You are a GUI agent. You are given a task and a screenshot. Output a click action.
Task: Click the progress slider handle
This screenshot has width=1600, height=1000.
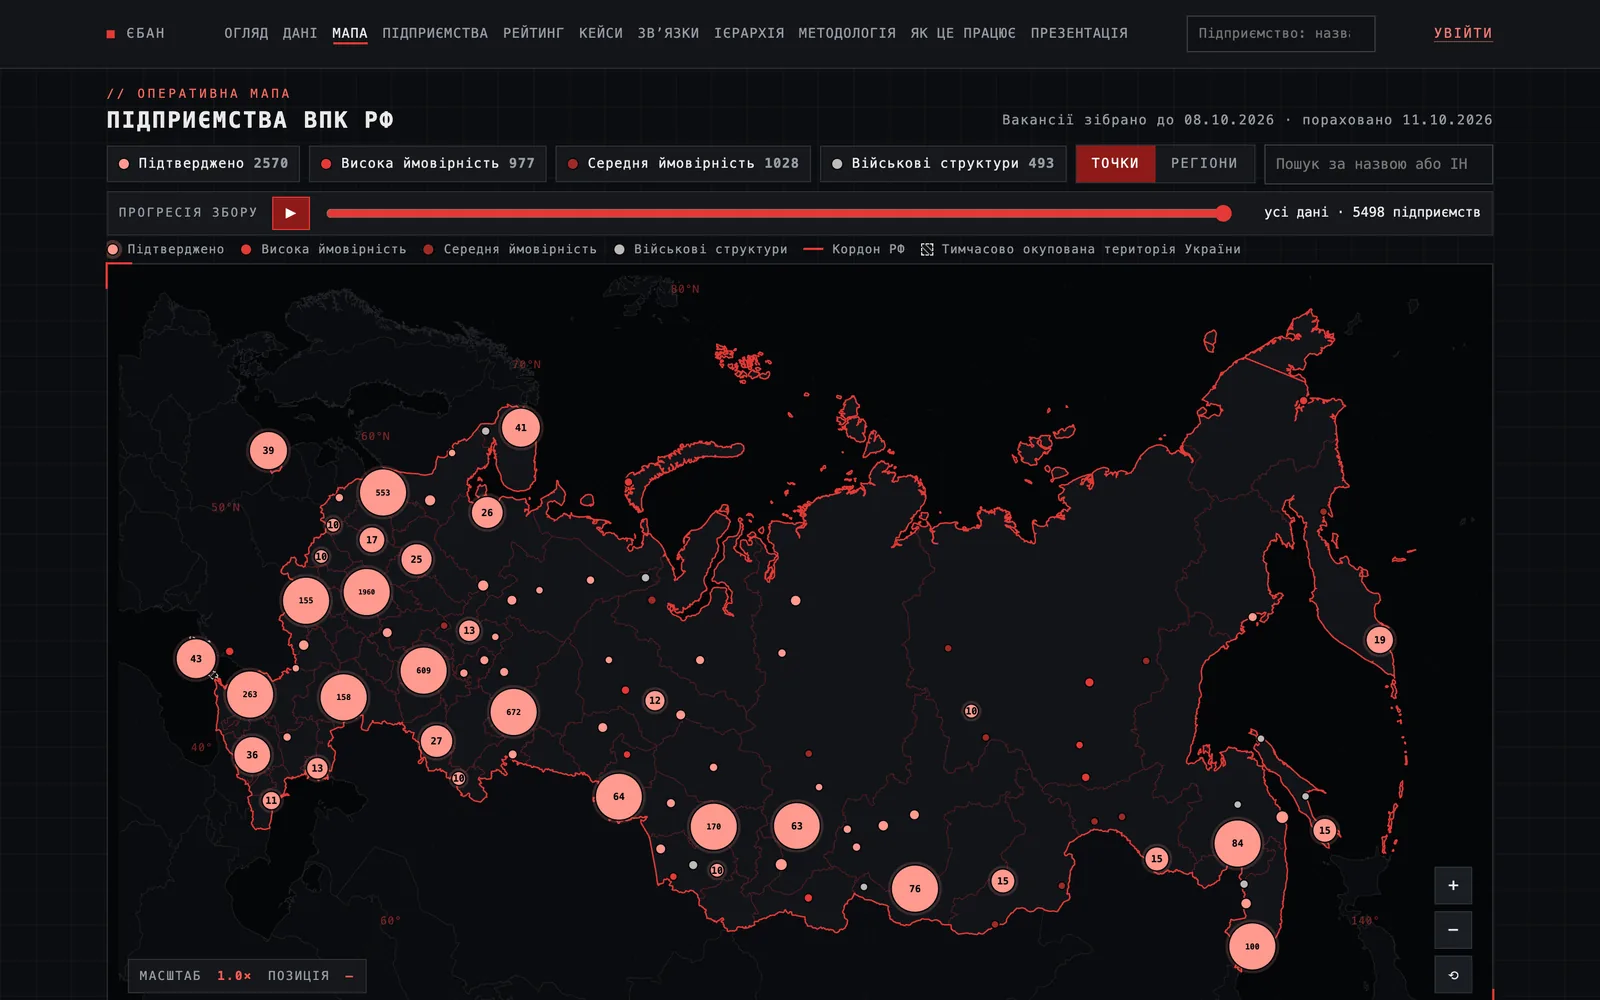click(1224, 213)
